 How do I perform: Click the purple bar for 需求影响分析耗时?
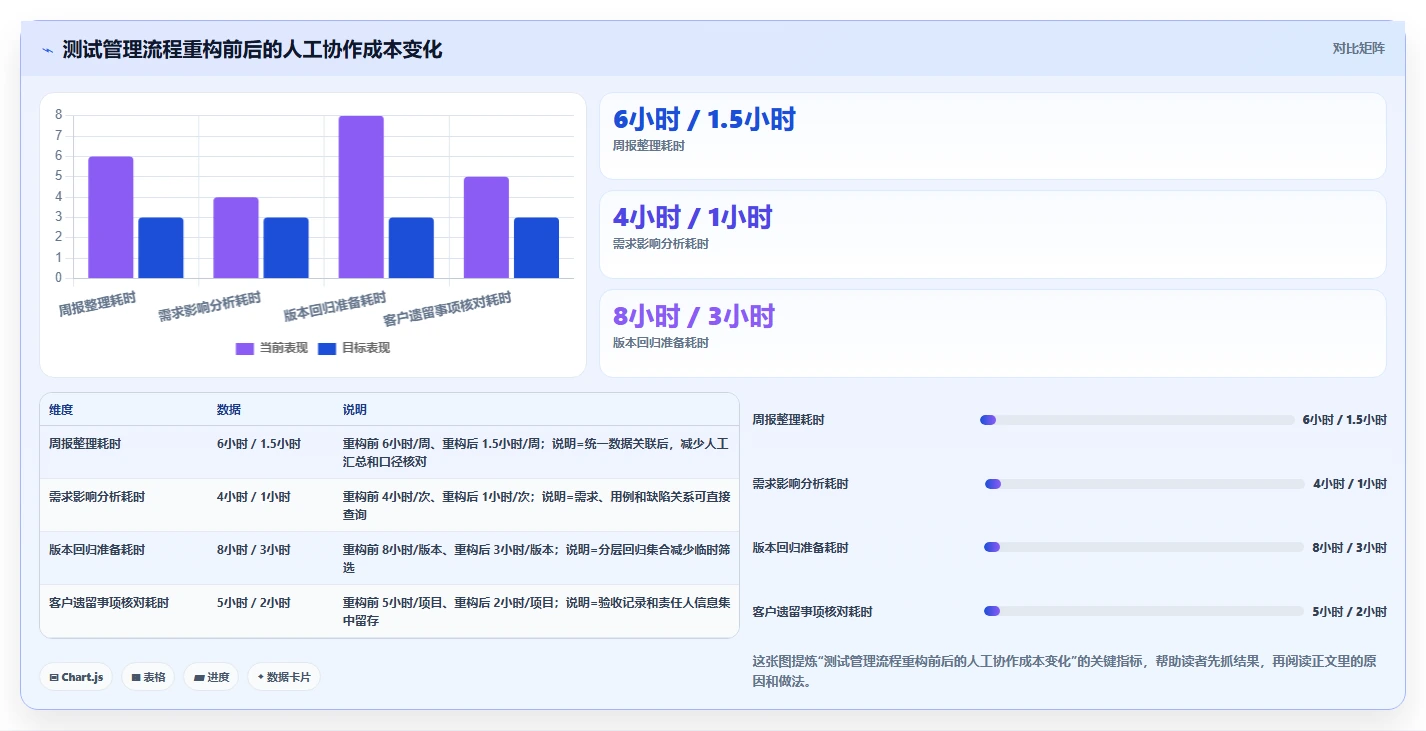click(236, 237)
